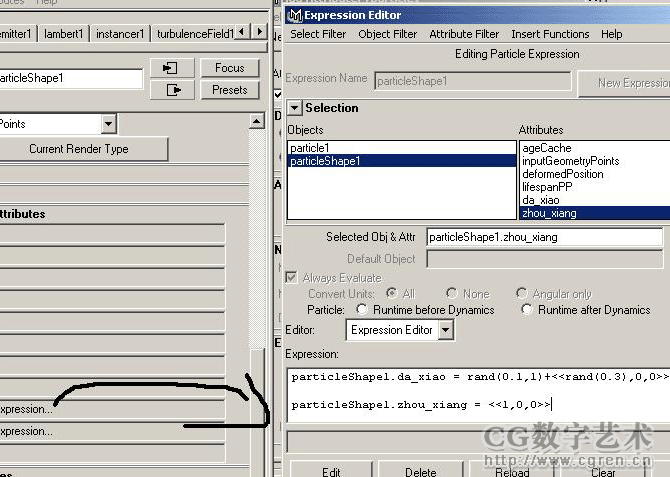Screen dimensions: 670x477
Task: Click the upper Expression... attribute field
Action: [x=112, y=409]
